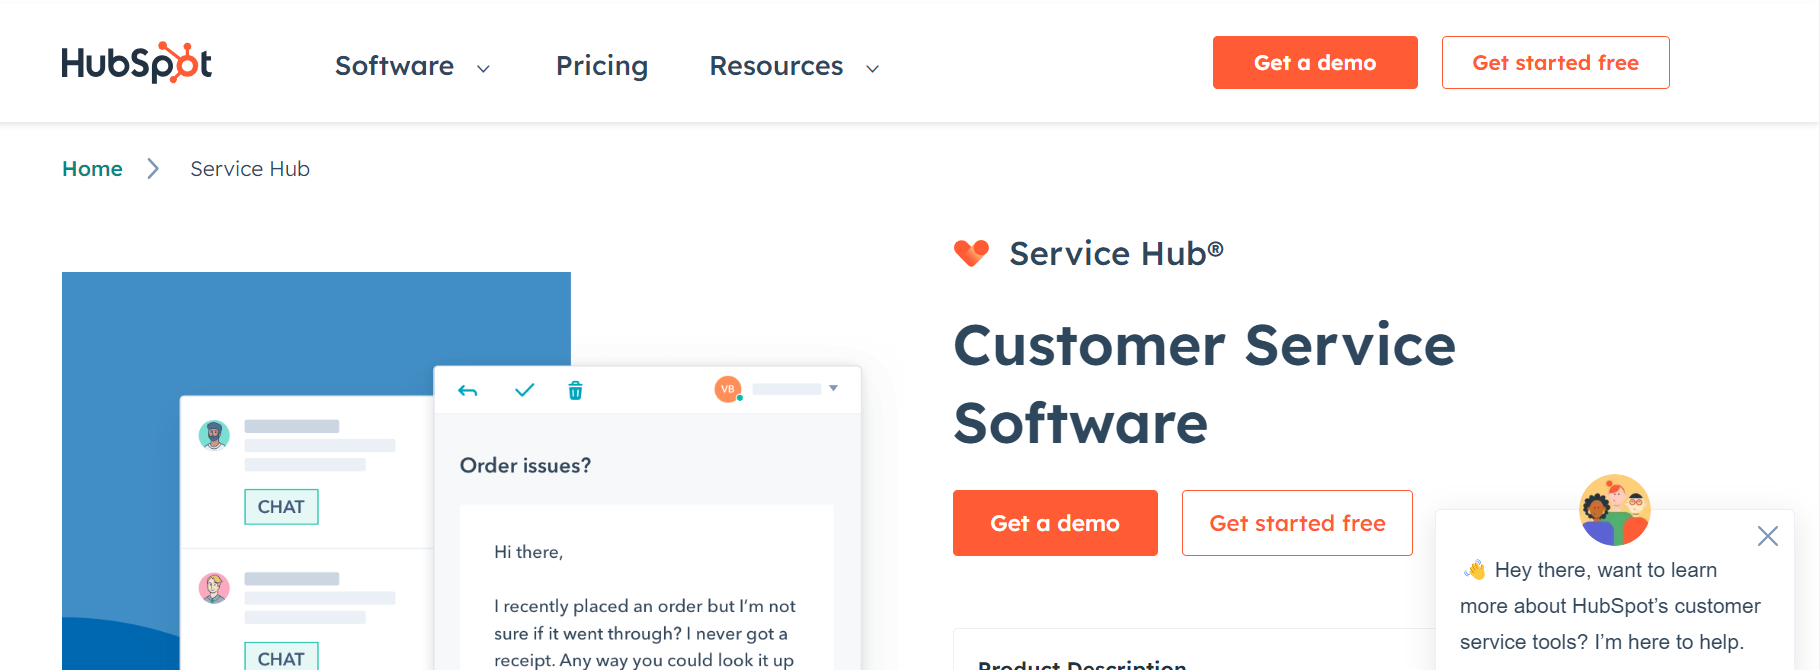Click the Service Hub heart icon

971,253
